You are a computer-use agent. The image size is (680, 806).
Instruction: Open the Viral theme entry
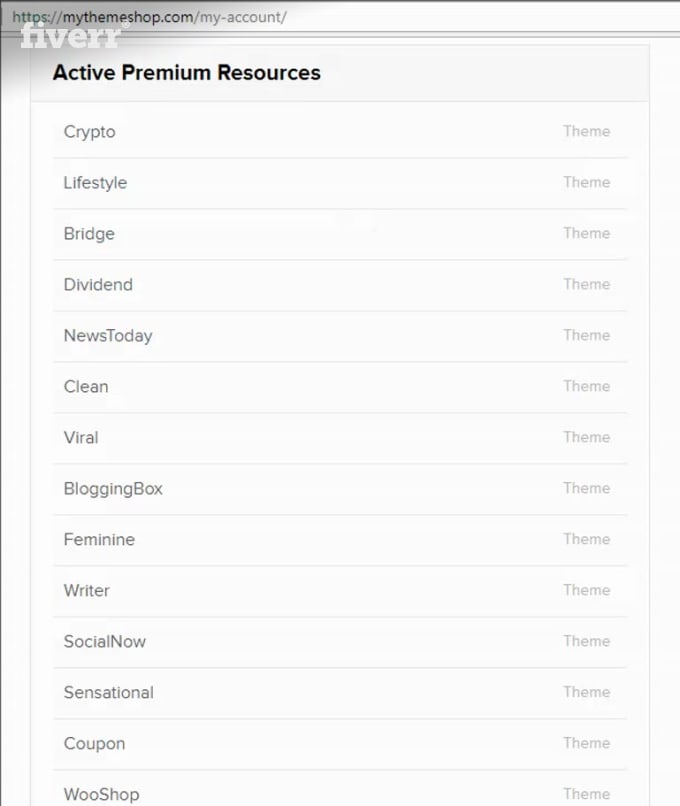click(340, 437)
